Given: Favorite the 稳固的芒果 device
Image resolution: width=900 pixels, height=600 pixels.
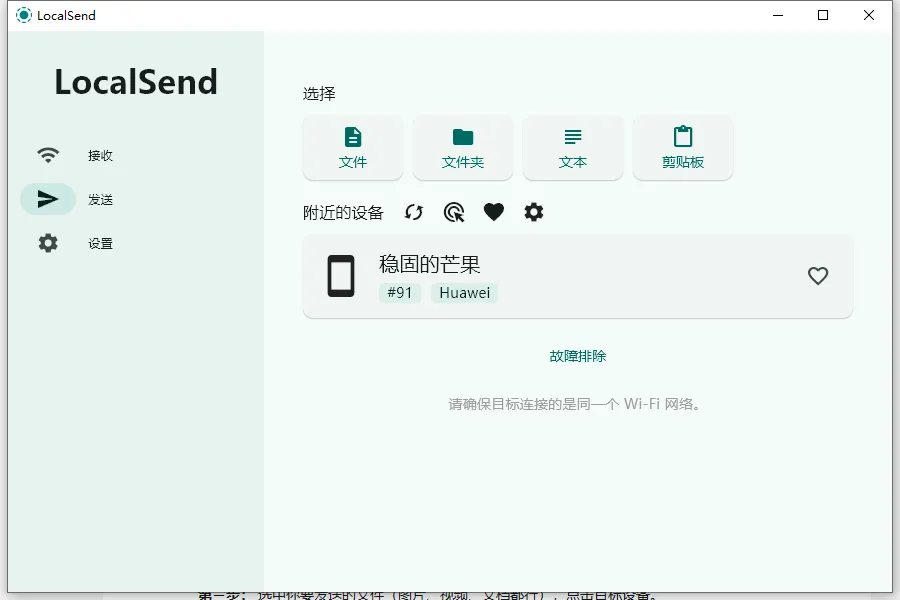Looking at the screenshot, I should click(x=818, y=276).
